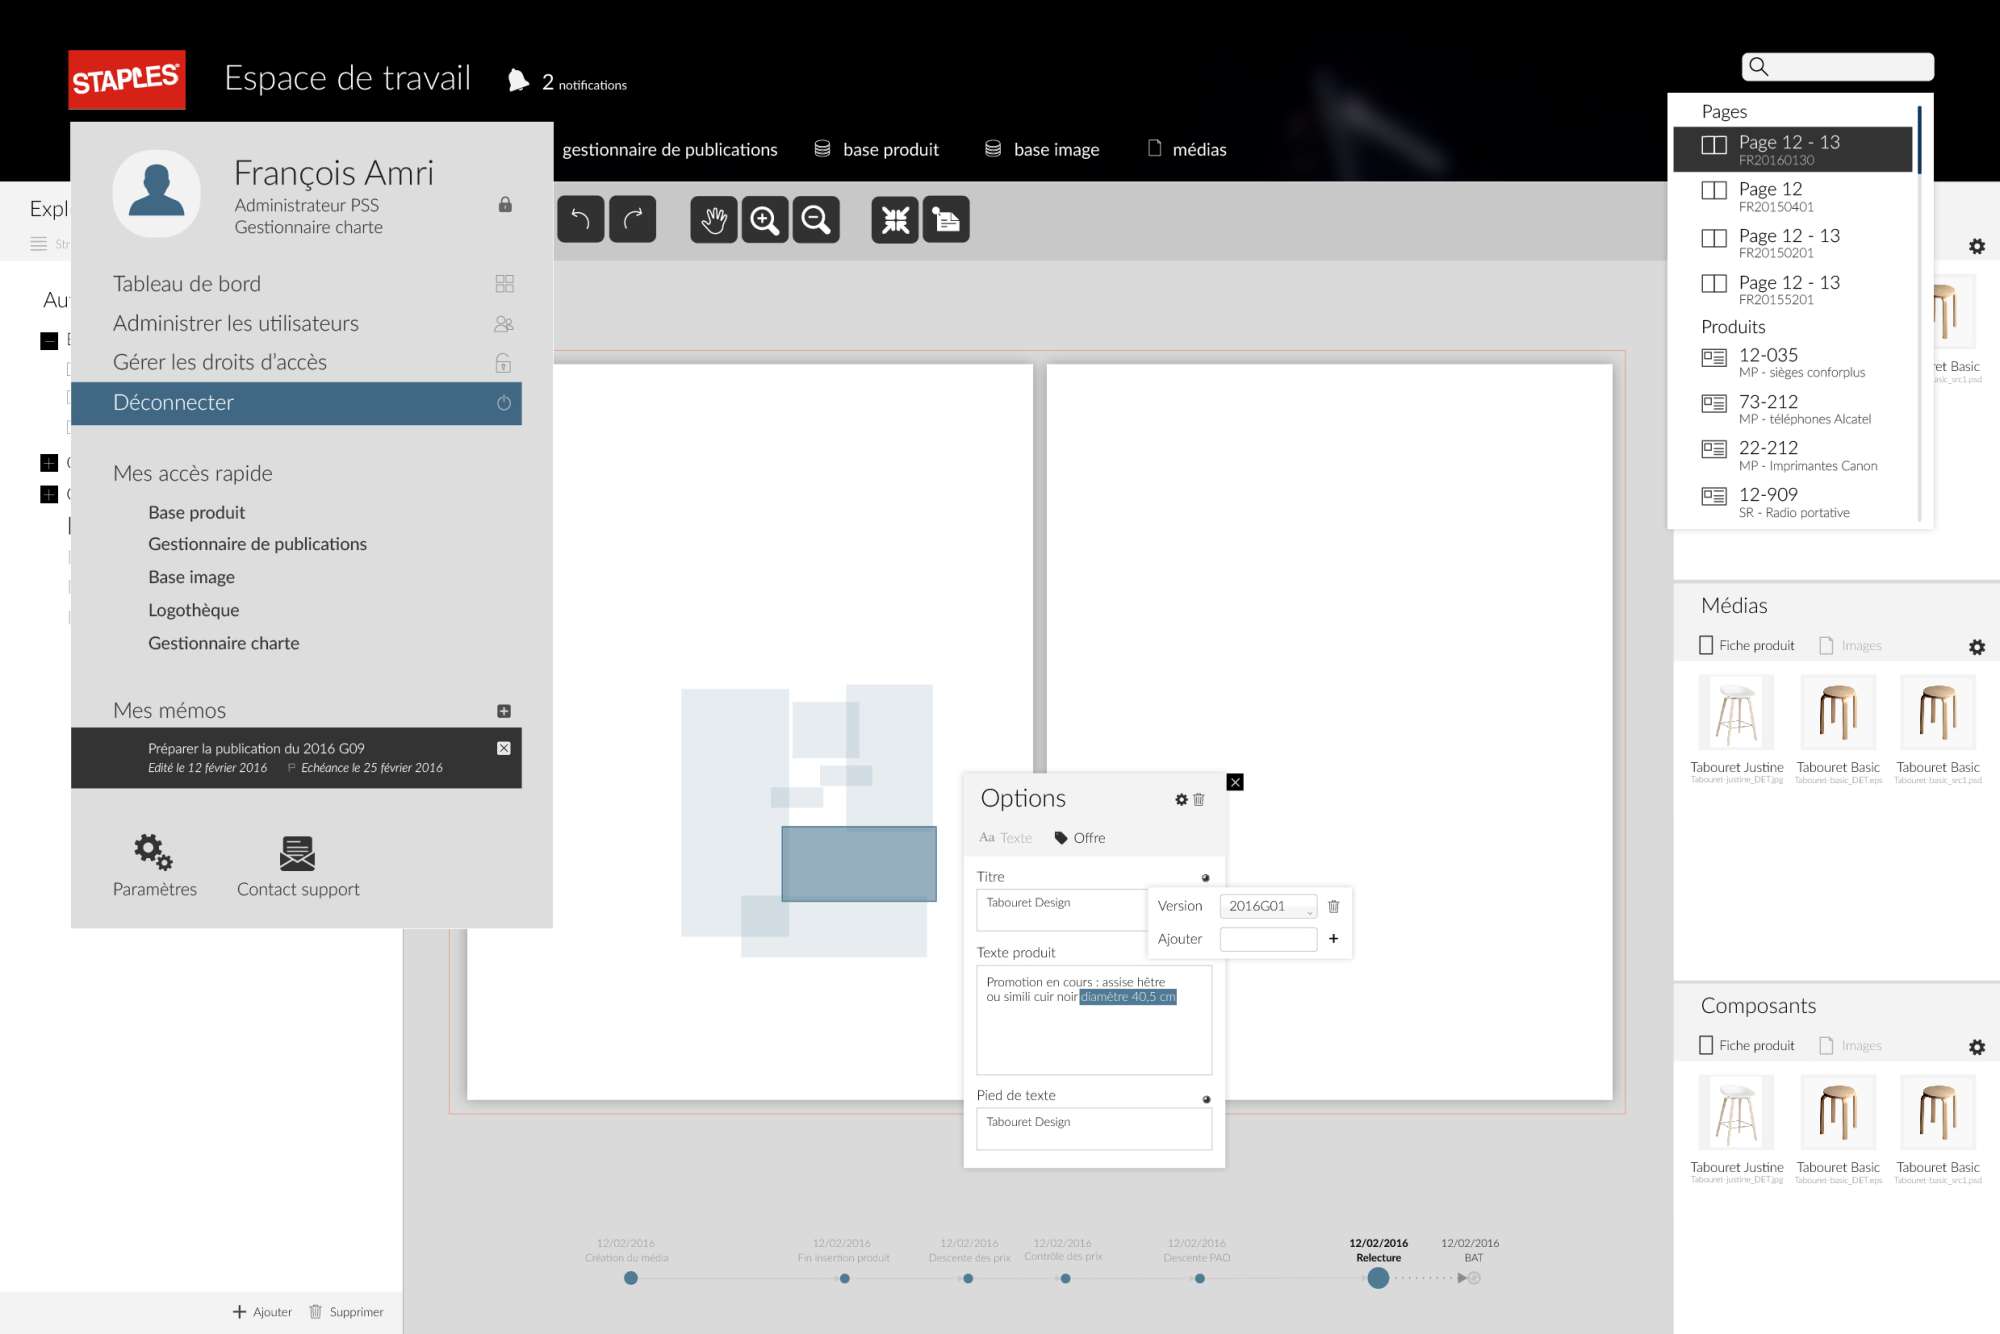The width and height of the screenshot is (2000, 1334).
Task: Click the zoom out magnifier tool
Action: click(816, 219)
